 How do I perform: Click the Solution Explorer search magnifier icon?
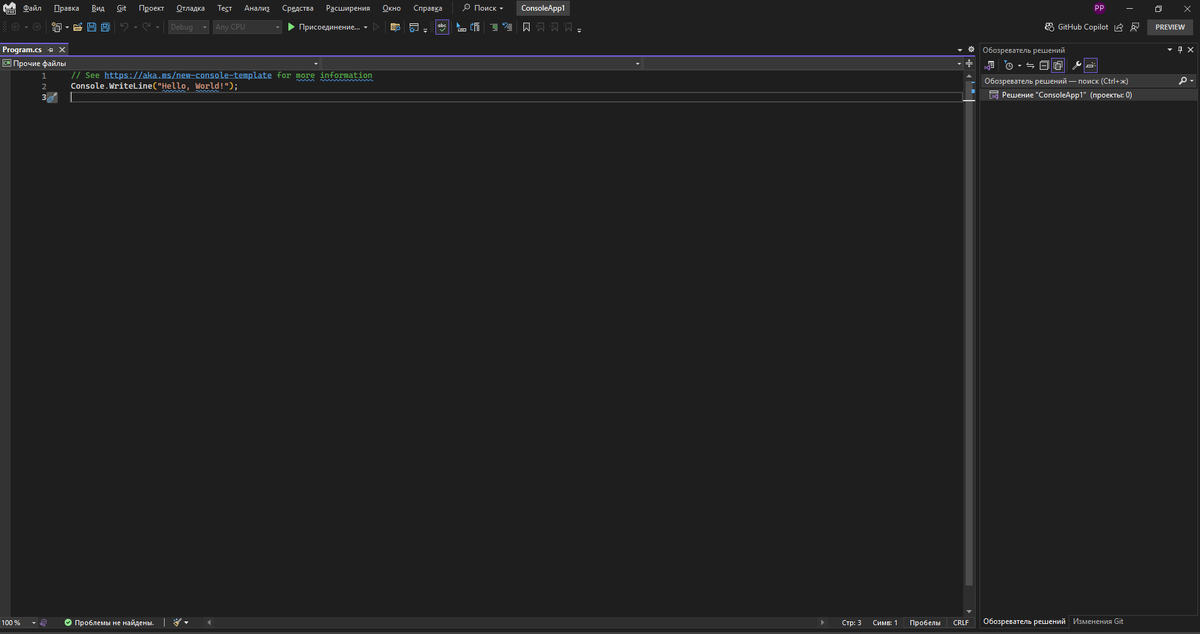(1182, 81)
